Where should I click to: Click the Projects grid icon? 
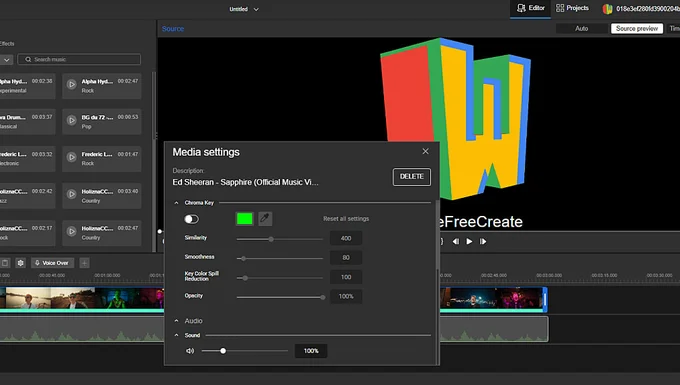click(x=560, y=8)
